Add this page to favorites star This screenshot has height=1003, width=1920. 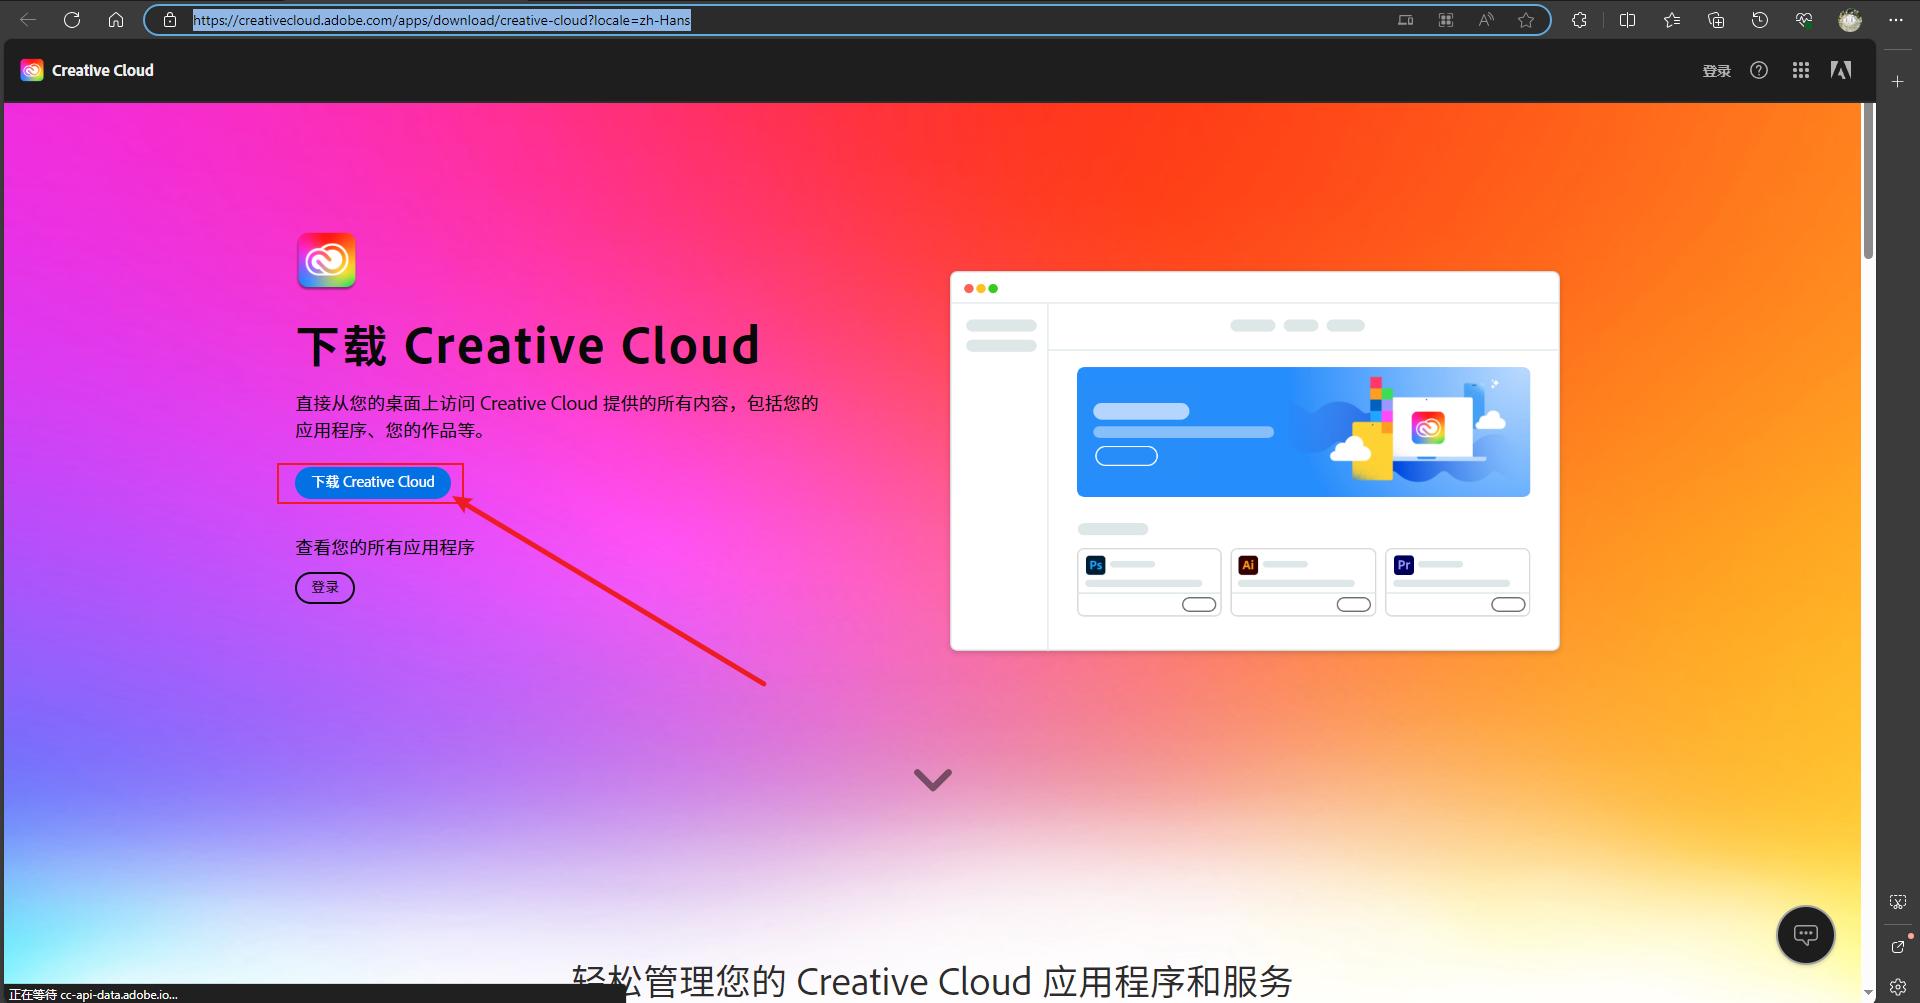pyautogui.click(x=1526, y=20)
